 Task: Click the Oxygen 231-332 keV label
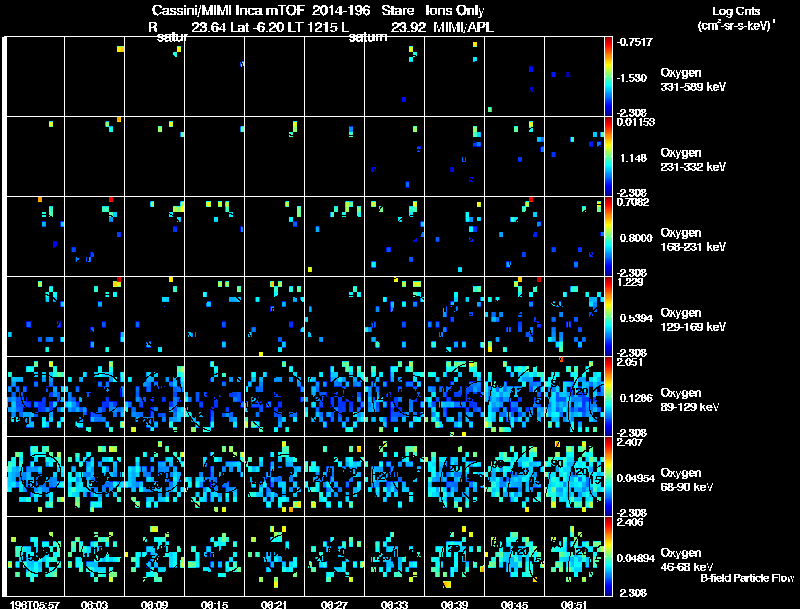[693, 159]
